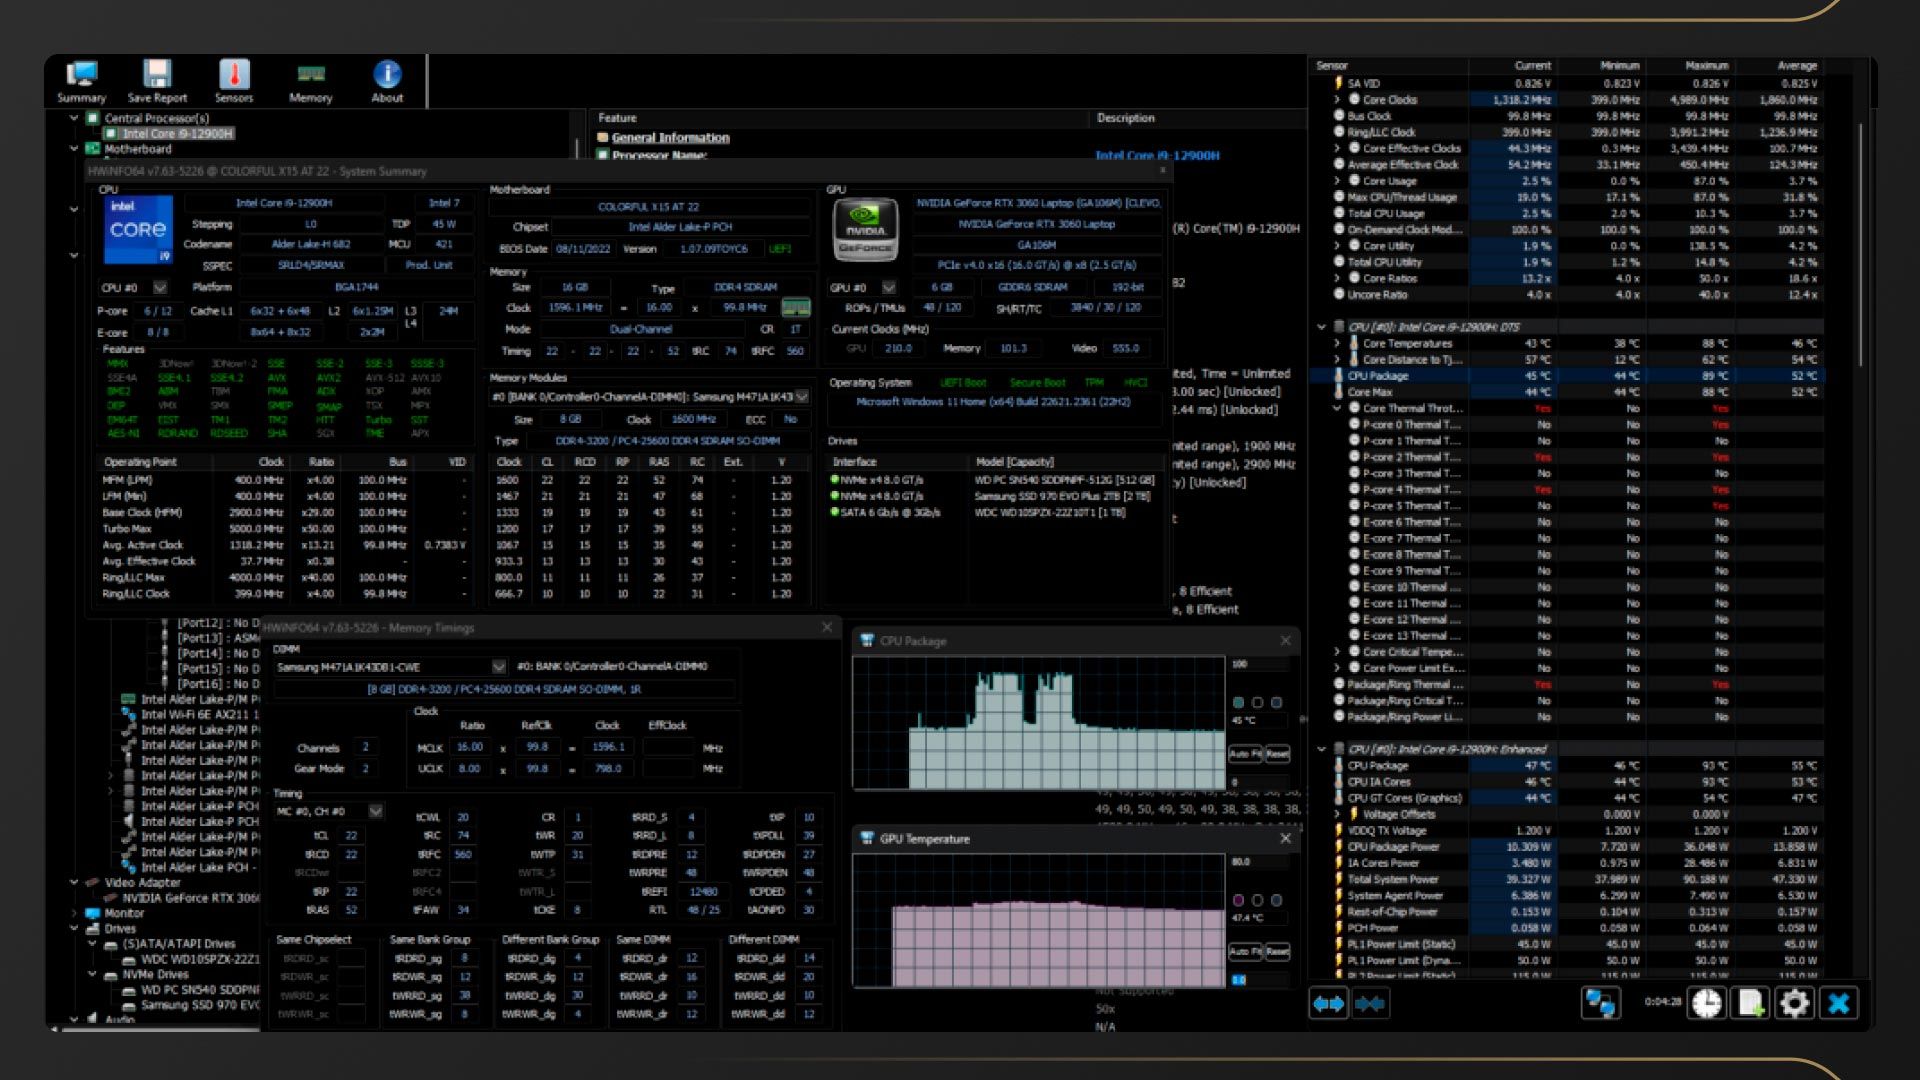Image resolution: width=1920 pixels, height=1080 pixels.
Task: Open the Samsung M471A1K43DB1-CWE DIMM dropdown
Action: (x=498, y=666)
